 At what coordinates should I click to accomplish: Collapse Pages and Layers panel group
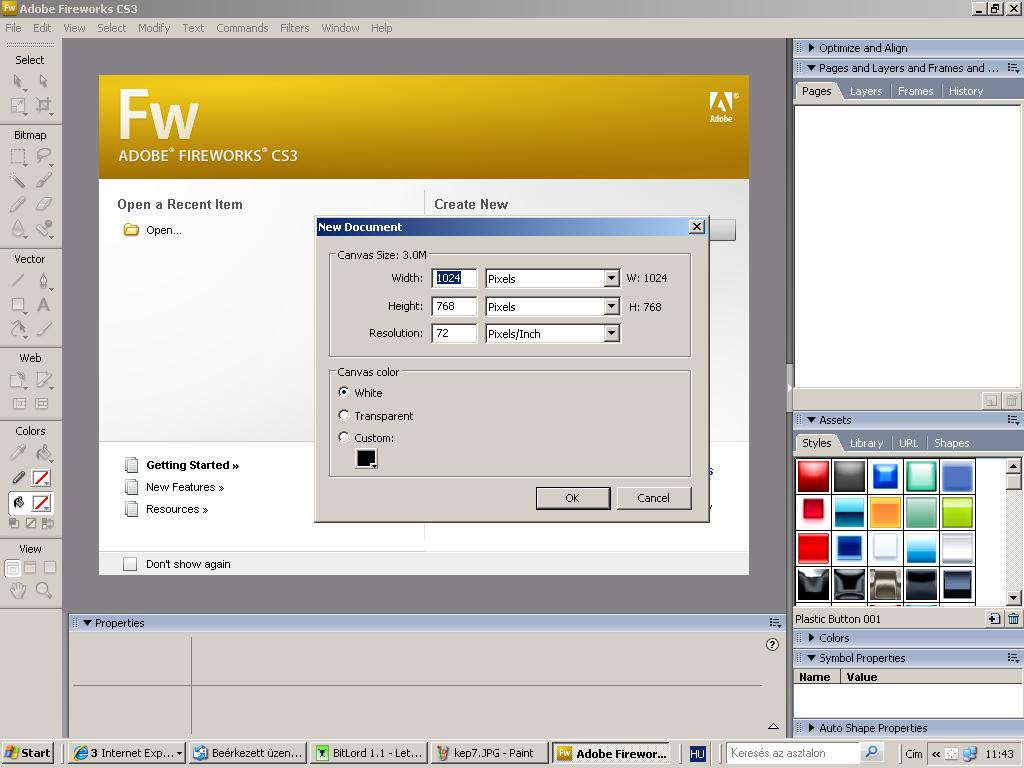[811, 68]
